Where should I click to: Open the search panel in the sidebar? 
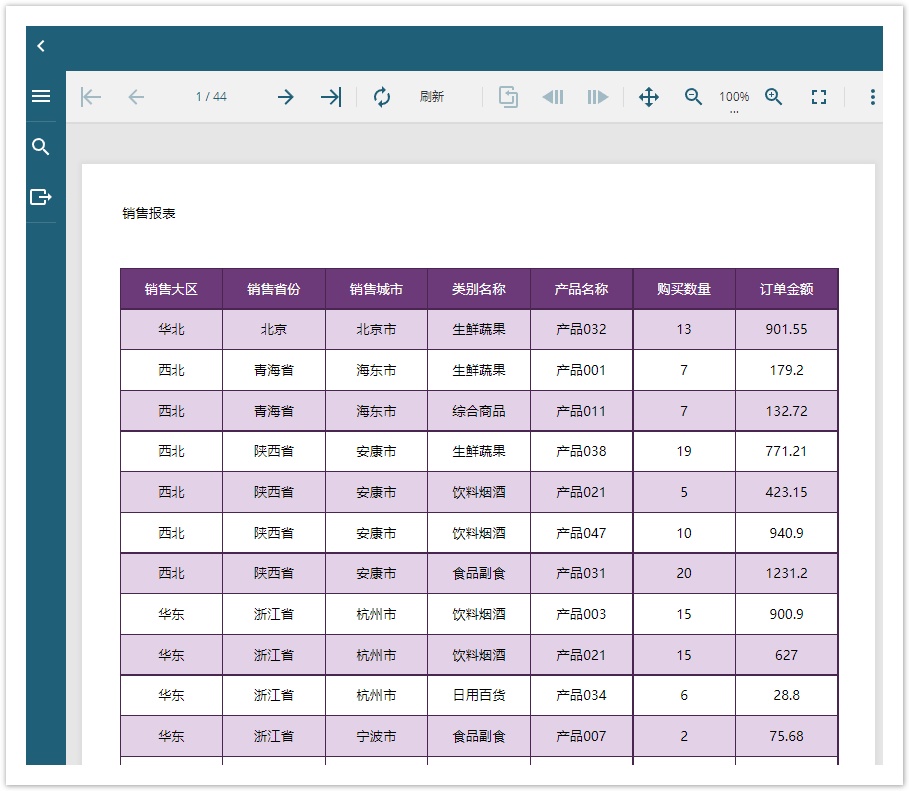tap(41, 147)
